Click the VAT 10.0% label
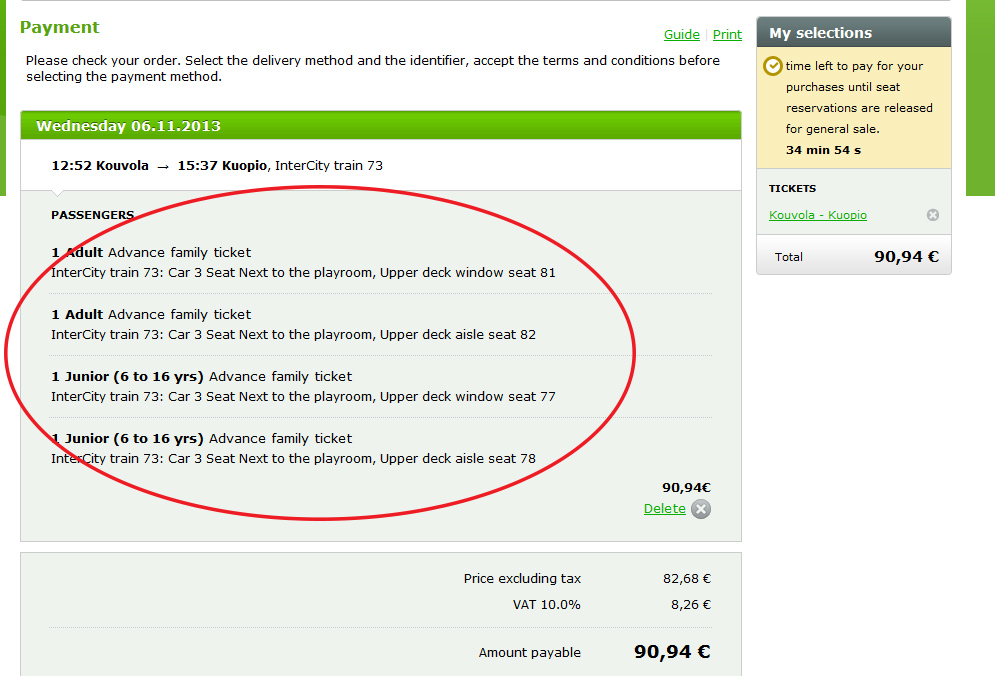The image size is (995, 676). [x=546, y=604]
